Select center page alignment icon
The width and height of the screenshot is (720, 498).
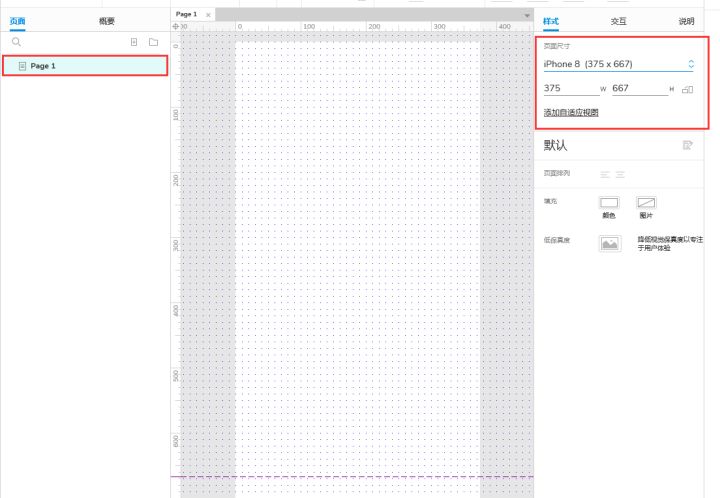[x=620, y=174]
